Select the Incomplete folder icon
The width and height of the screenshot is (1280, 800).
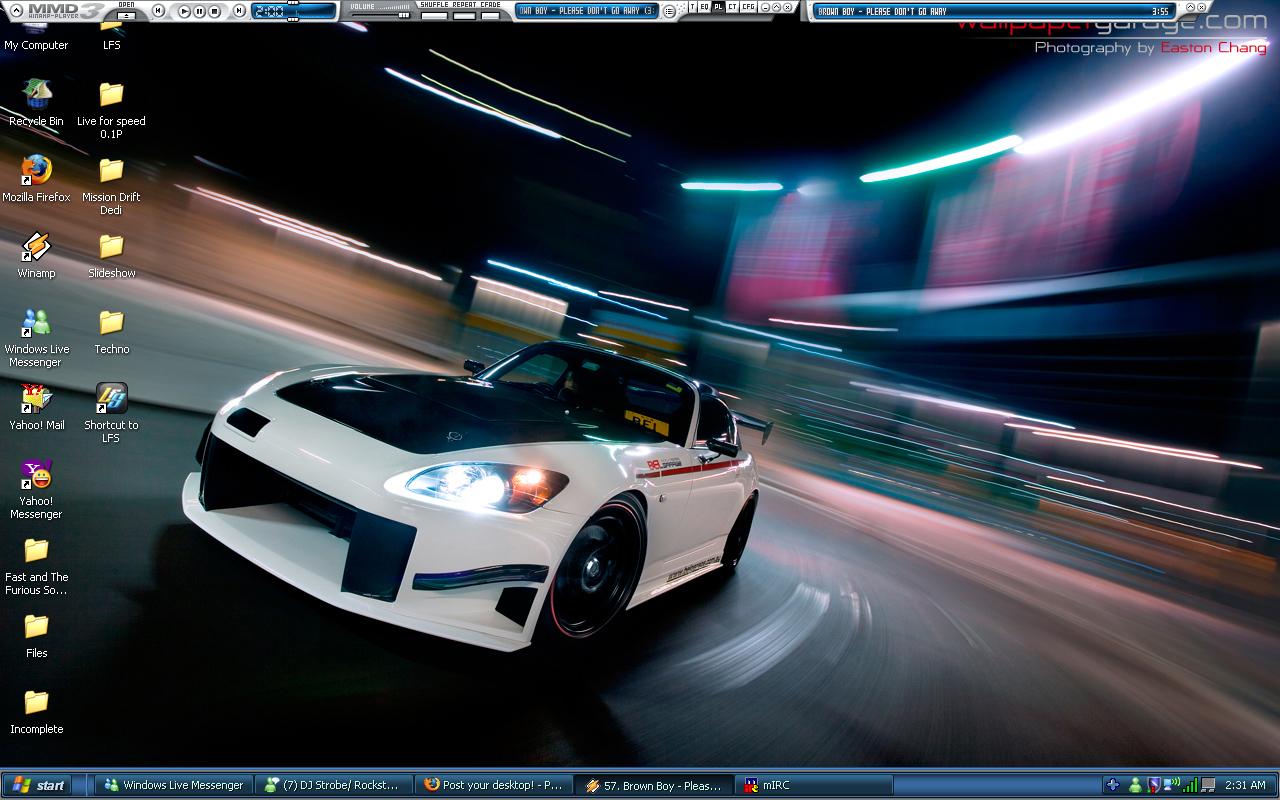coord(36,711)
